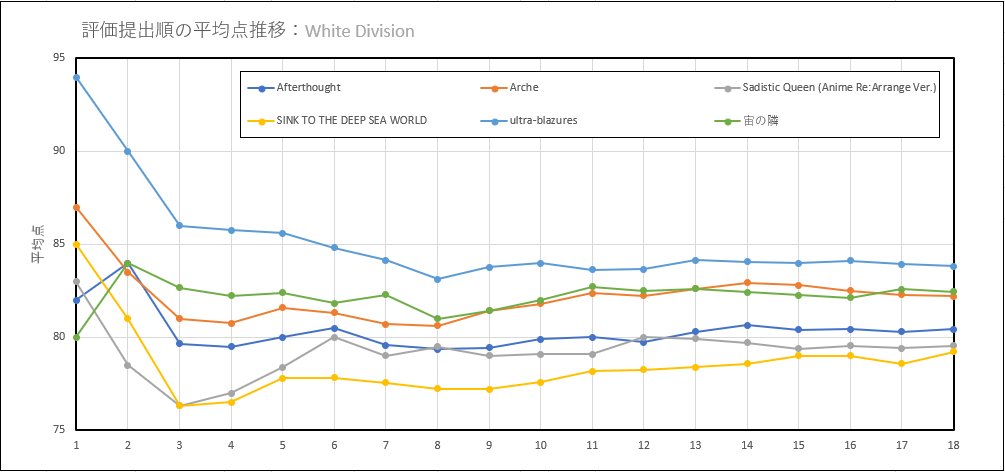The height and width of the screenshot is (472, 1005).
Task: Click green 宙の隣 data point at submission 3
Action: pyautogui.click(x=179, y=287)
